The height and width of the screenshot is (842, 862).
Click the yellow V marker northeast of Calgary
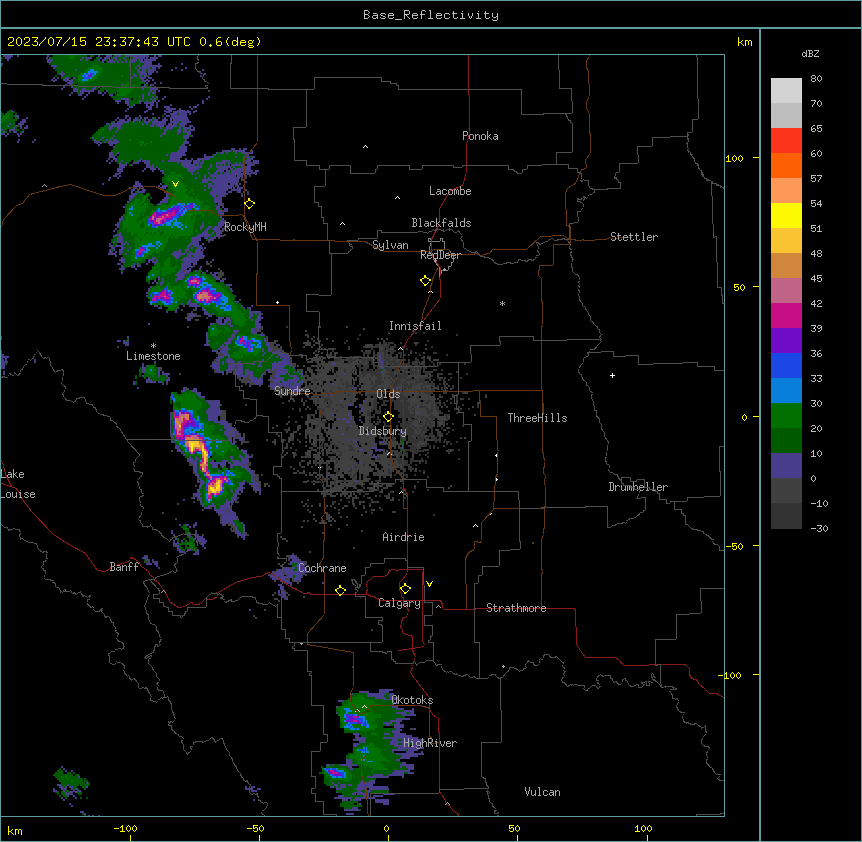[x=429, y=584]
